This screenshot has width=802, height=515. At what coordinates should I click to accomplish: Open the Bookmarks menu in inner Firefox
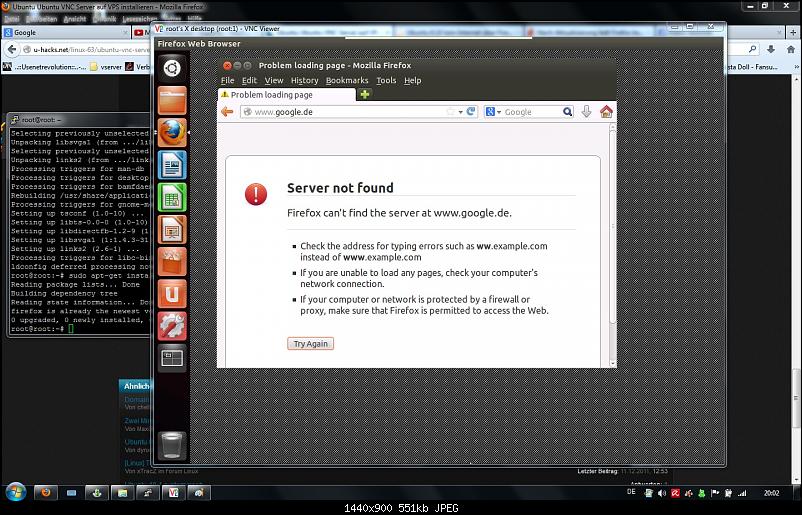click(347, 80)
